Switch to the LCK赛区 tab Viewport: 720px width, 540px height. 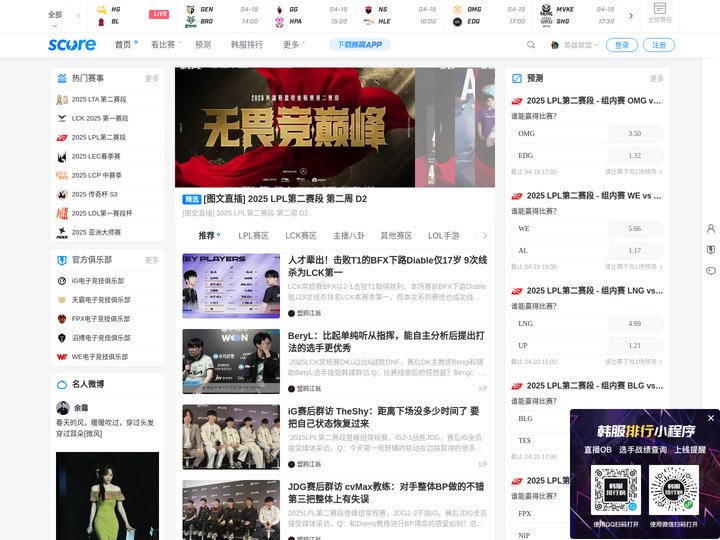tap(301, 236)
